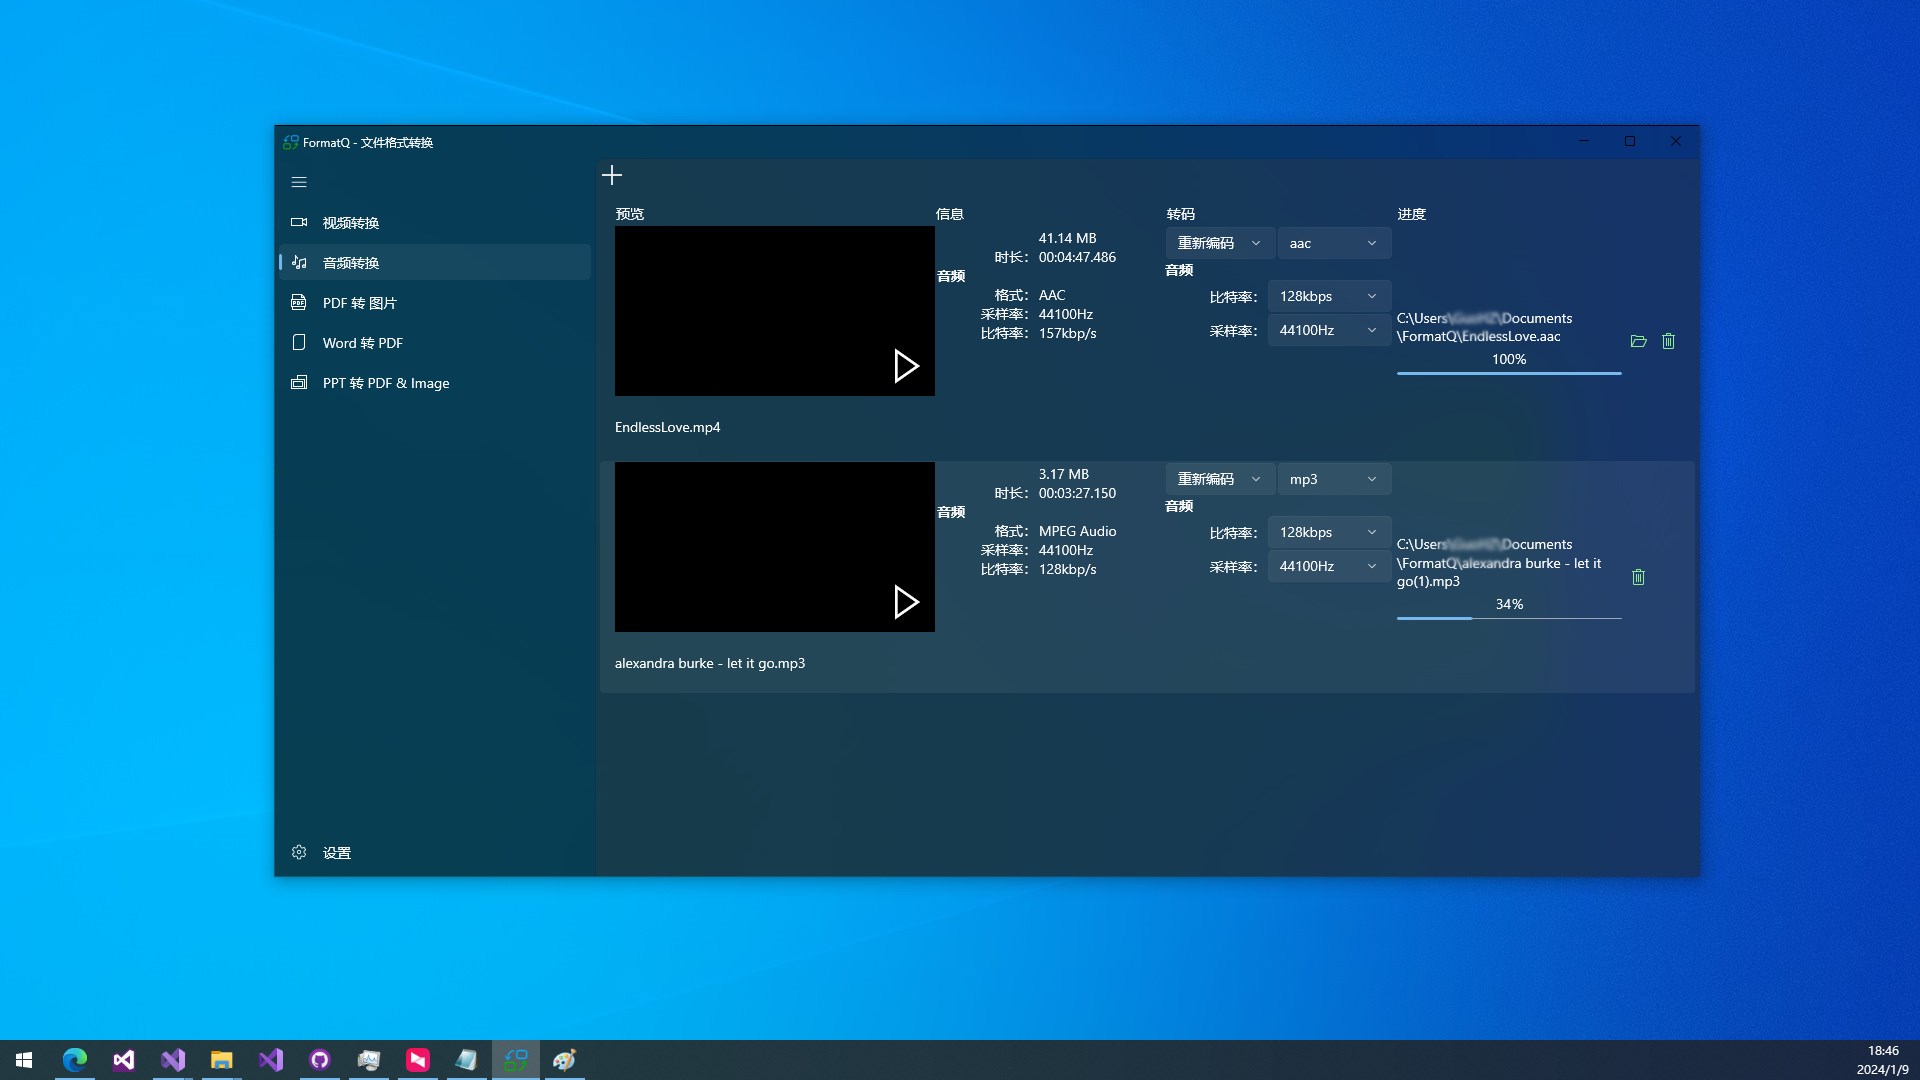This screenshot has height=1080, width=1920.
Task: Open output folder for EndlessLove.aac
Action: [1638, 341]
